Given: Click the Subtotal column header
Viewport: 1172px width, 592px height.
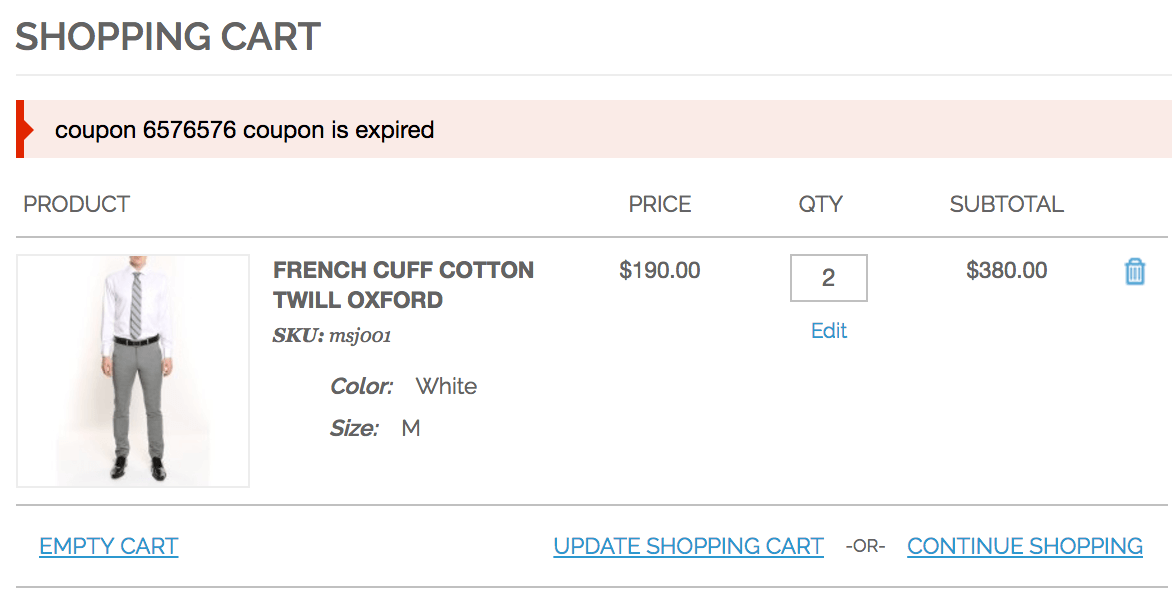Looking at the screenshot, I should coord(1006,205).
